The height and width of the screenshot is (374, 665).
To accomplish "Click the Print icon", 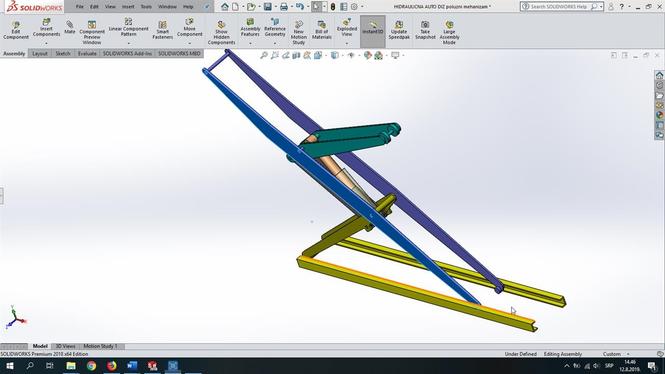I will coord(284,7).
